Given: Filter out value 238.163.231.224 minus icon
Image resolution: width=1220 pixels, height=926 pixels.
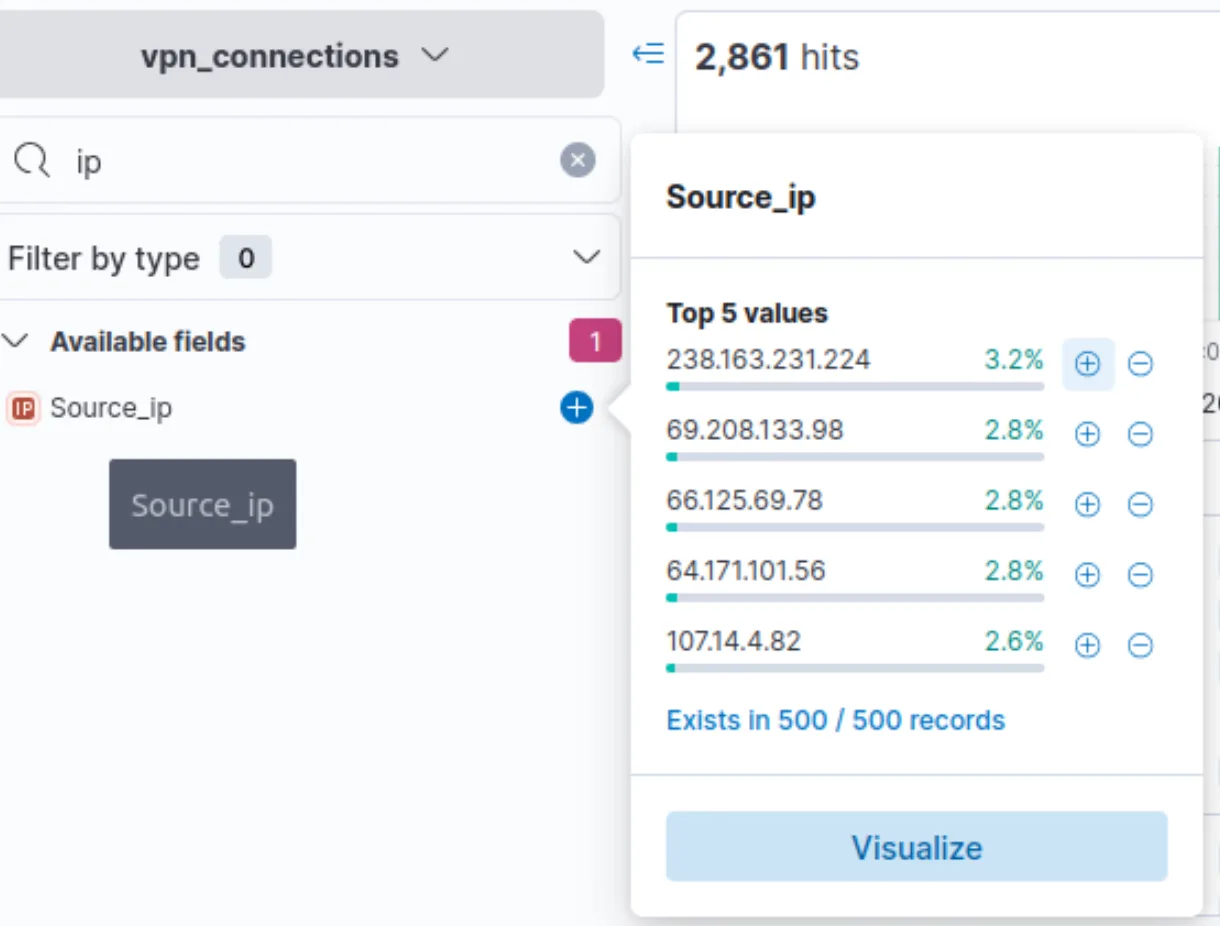Looking at the screenshot, I should pos(1140,364).
